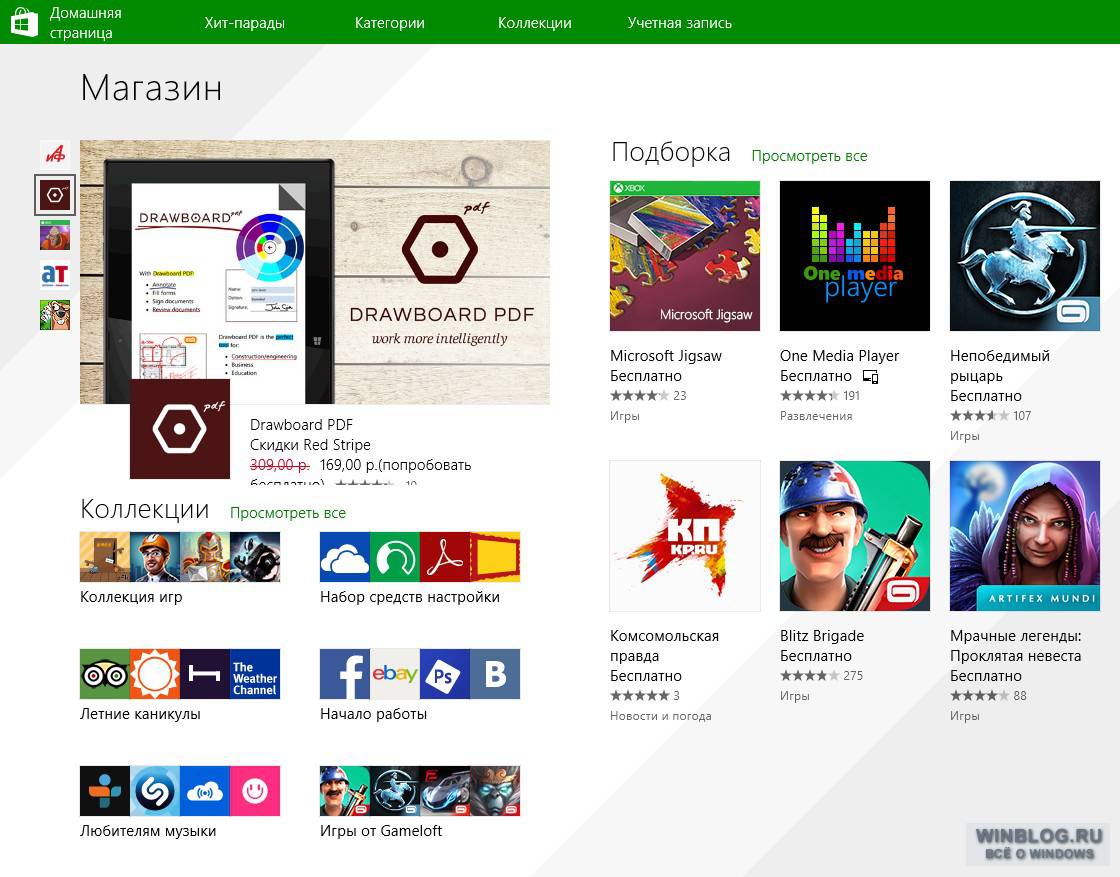Click the blue cloud radio icon
The height and width of the screenshot is (877, 1120).
coord(205,791)
